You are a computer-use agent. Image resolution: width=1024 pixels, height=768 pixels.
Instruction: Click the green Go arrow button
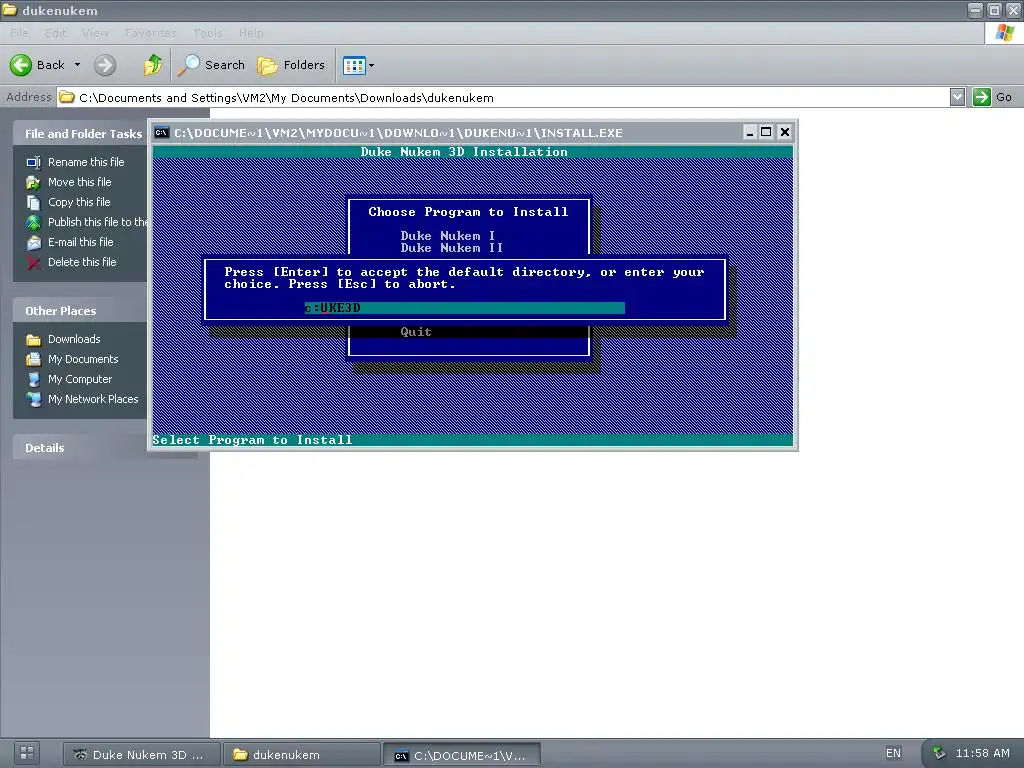coord(981,97)
